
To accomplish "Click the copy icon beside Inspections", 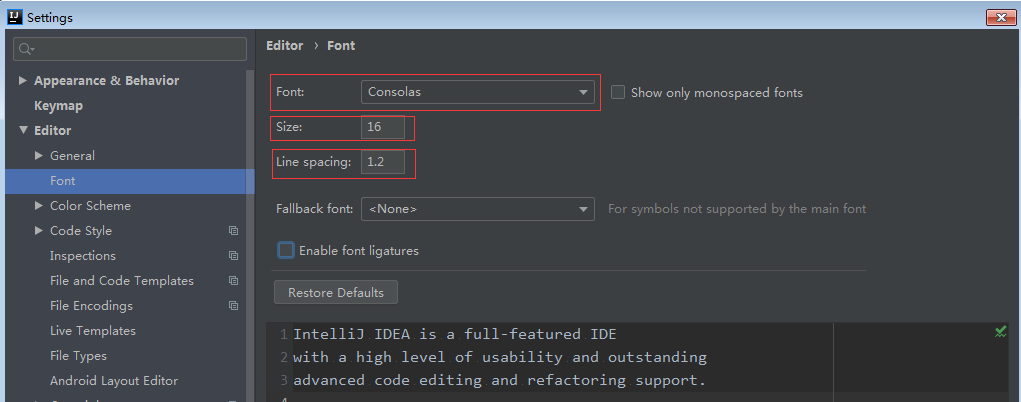I will click(233, 256).
